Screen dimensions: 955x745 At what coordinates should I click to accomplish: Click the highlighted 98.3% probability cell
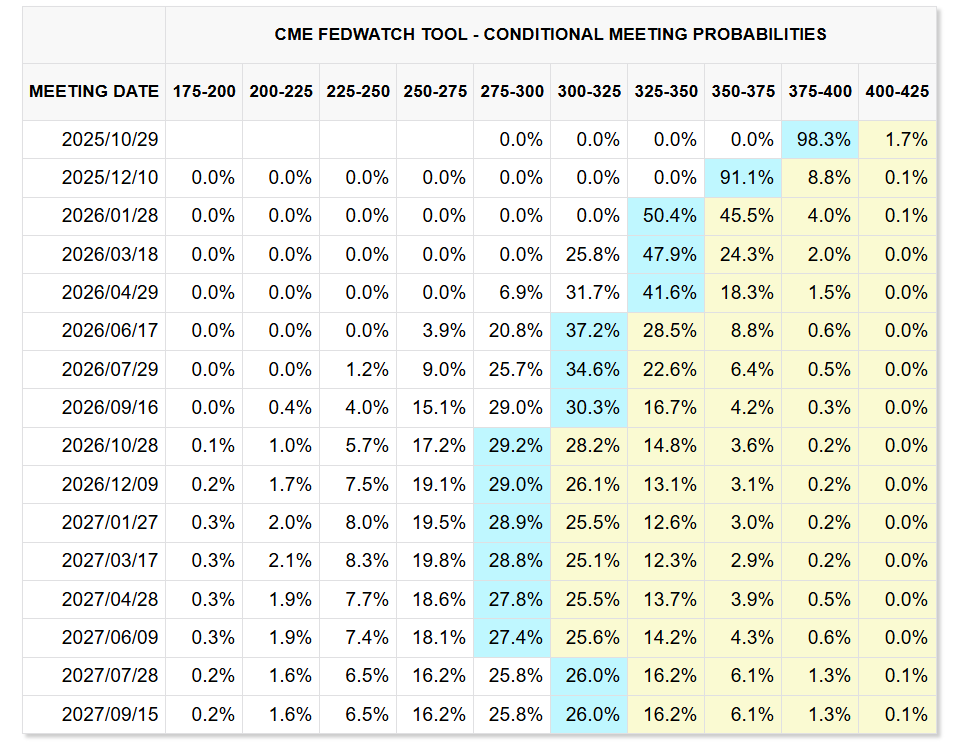820,140
